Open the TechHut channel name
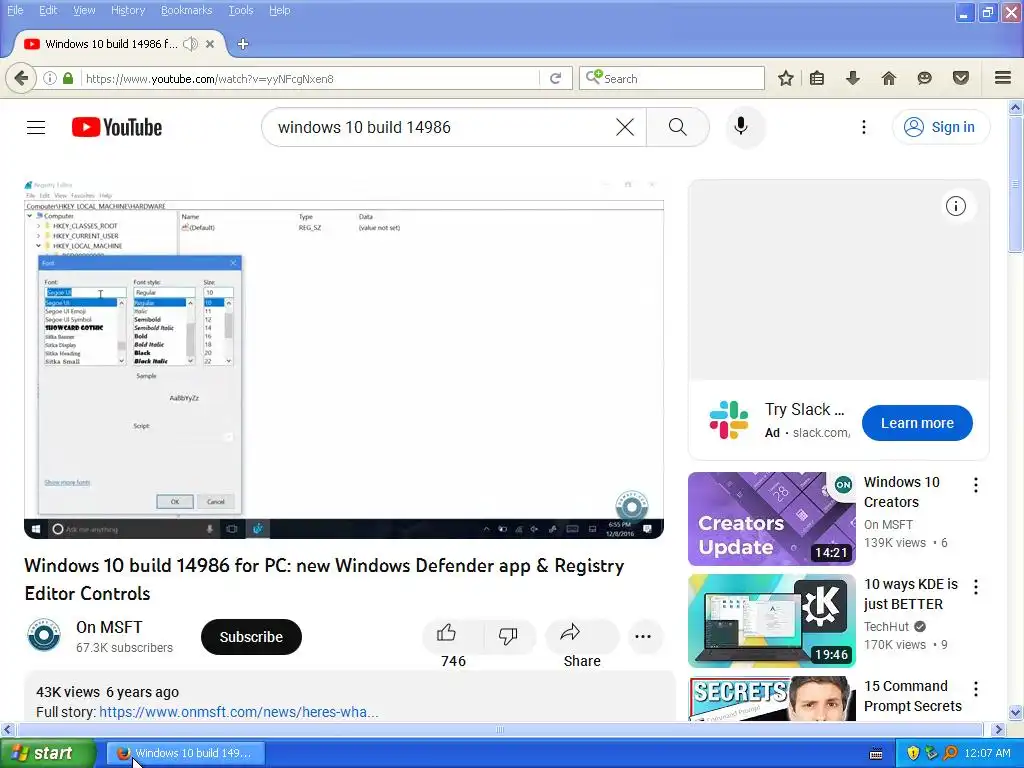Image resolution: width=1024 pixels, height=768 pixels. [886, 626]
